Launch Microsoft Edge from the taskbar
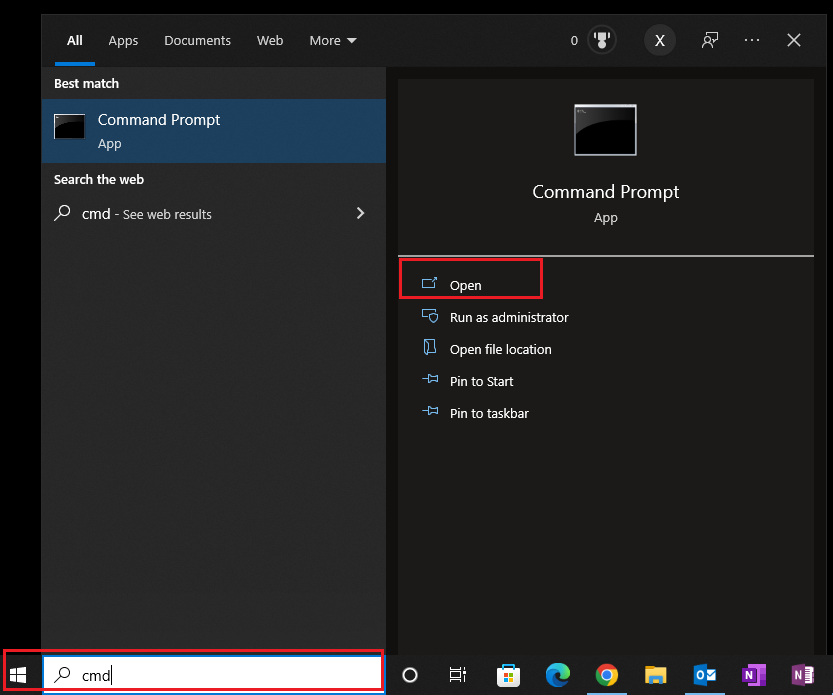 (x=558, y=675)
